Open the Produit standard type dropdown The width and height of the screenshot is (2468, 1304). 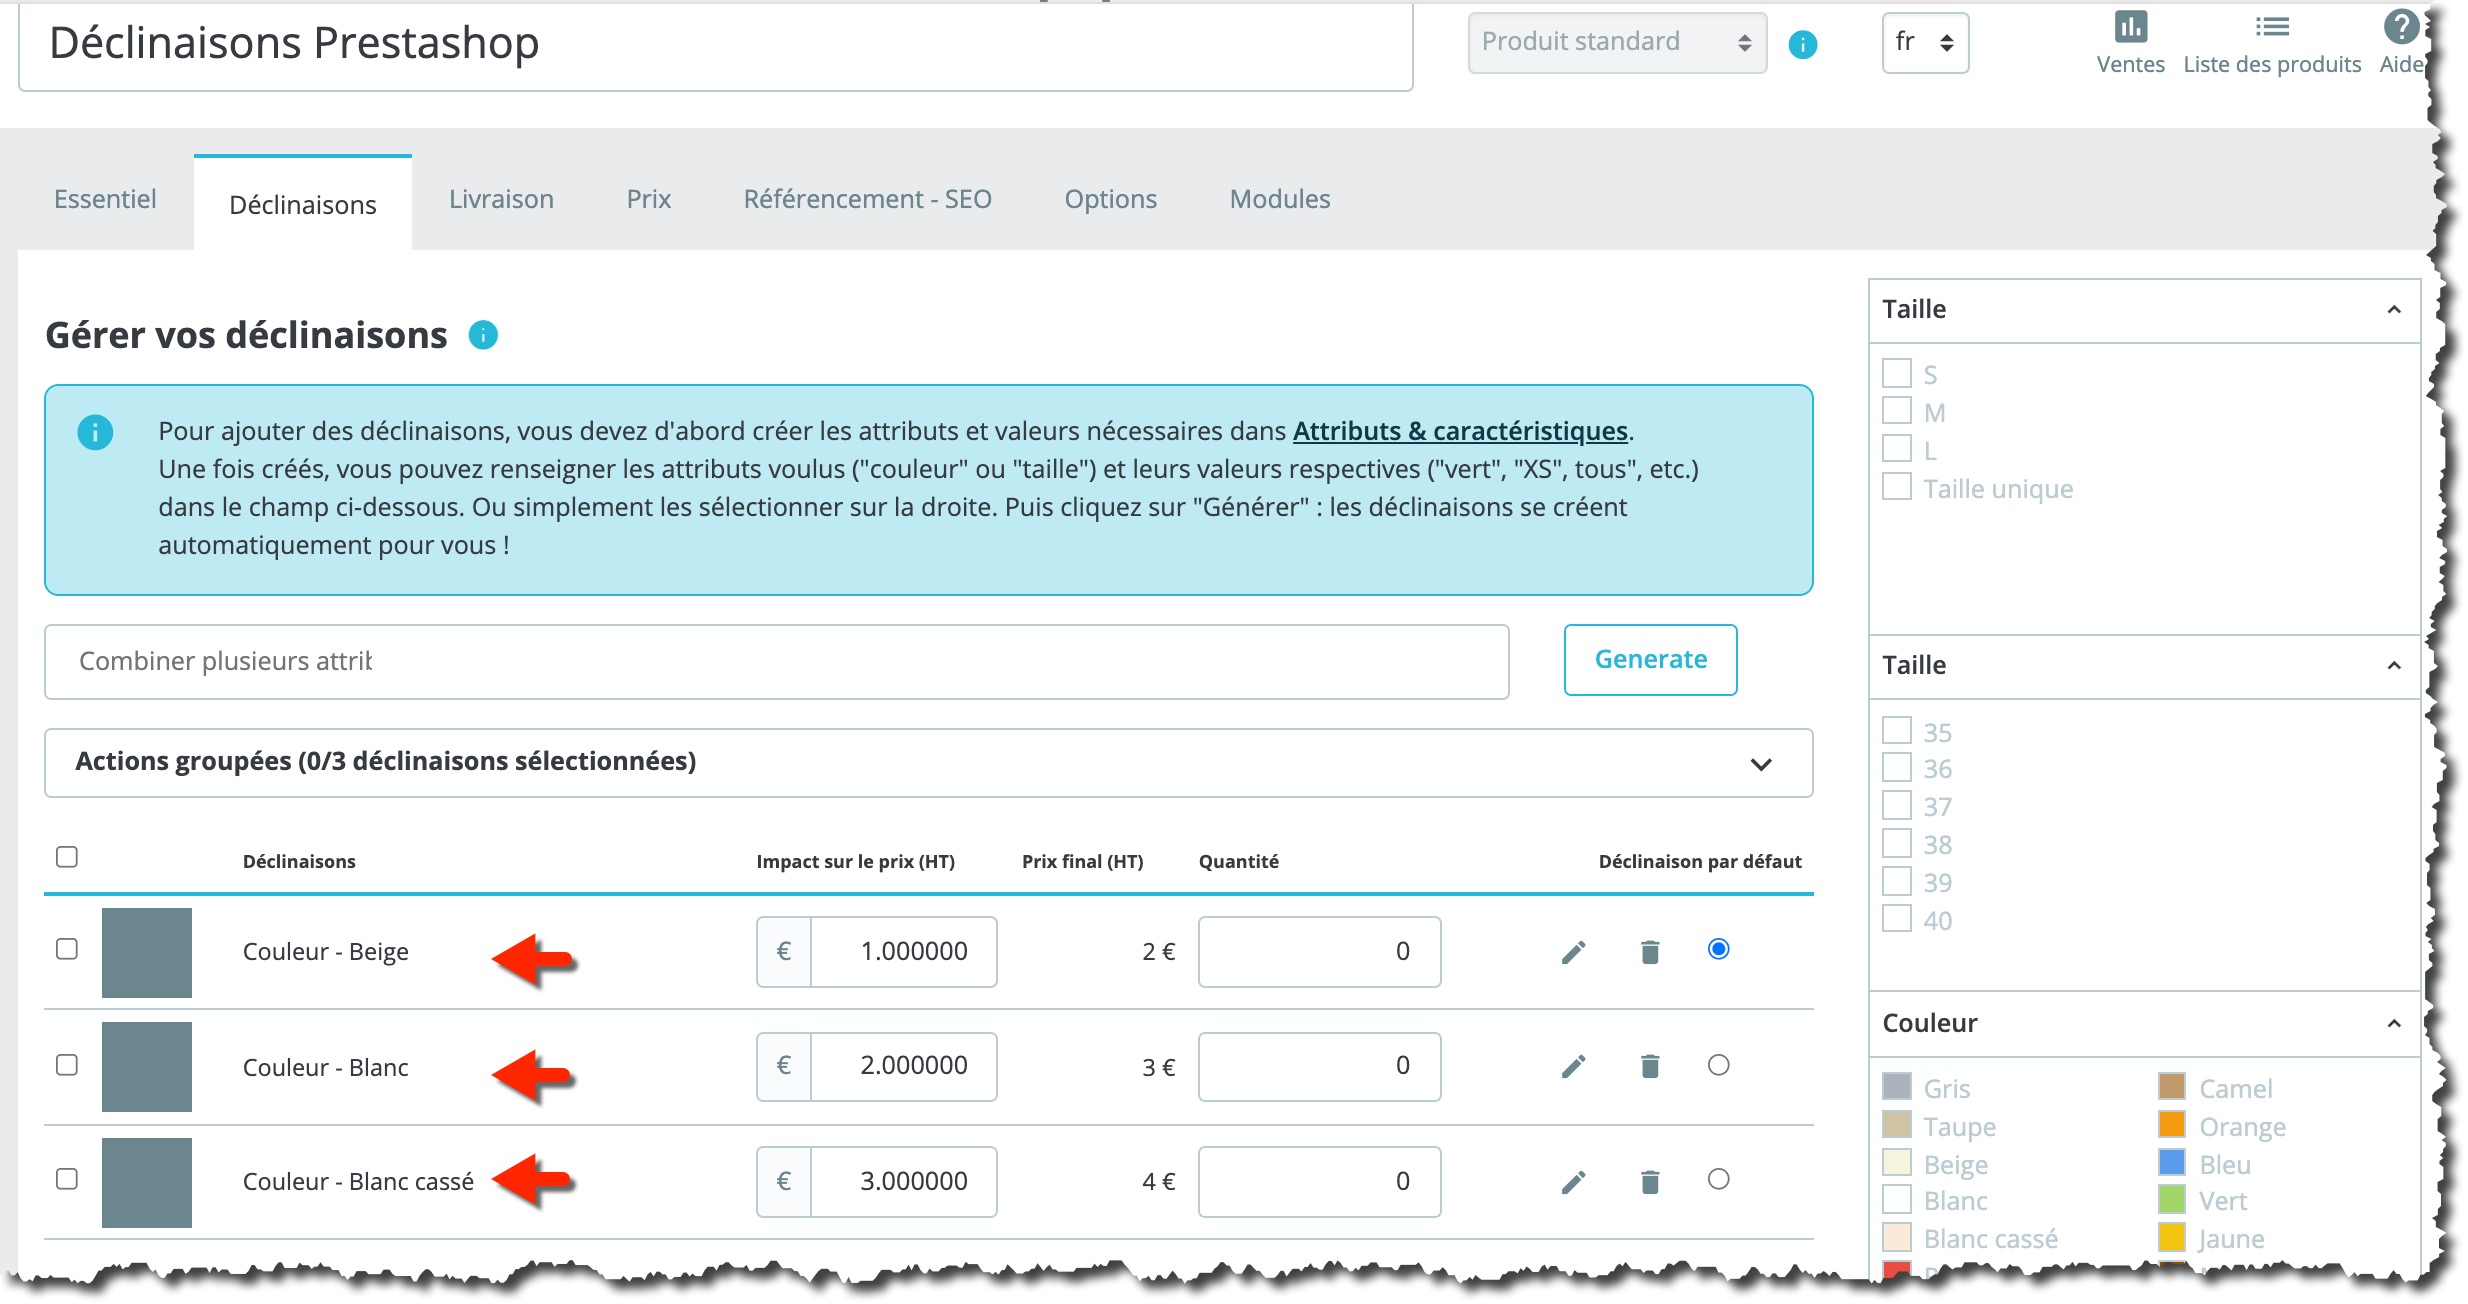(x=1617, y=43)
